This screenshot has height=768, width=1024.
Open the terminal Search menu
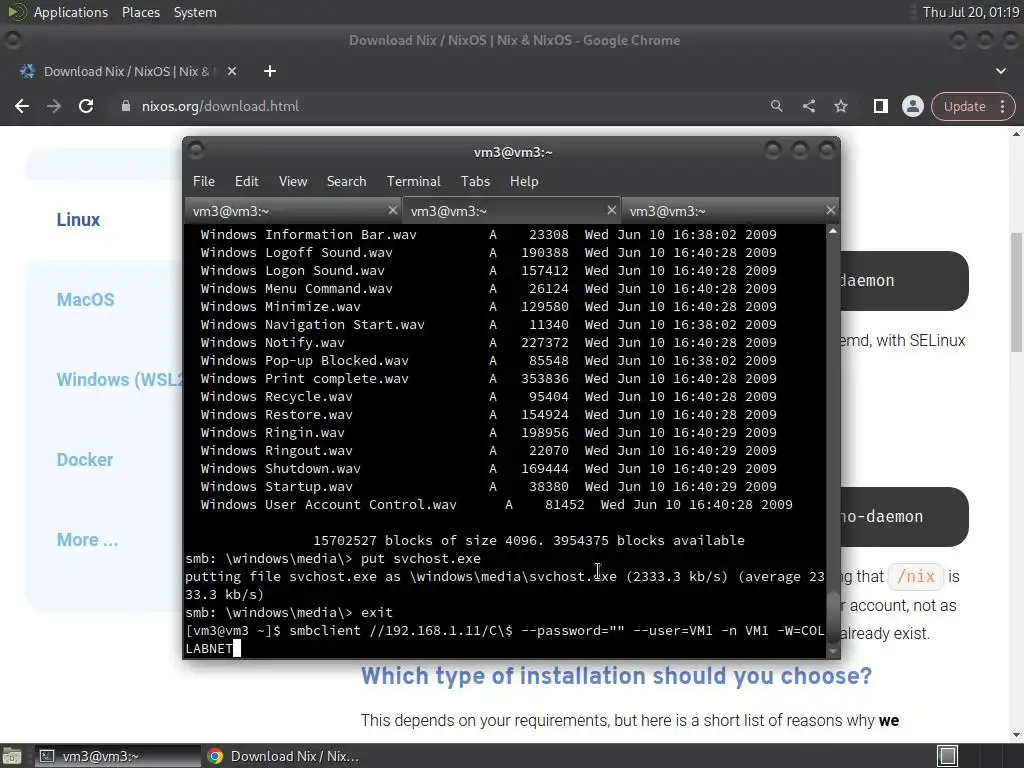point(346,181)
